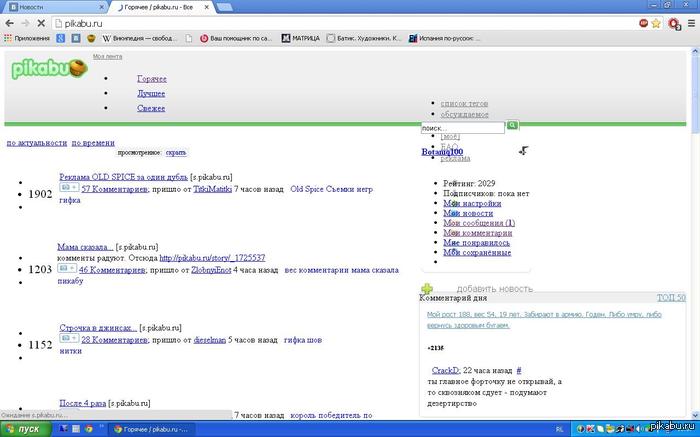Toggle hide viewed posts (скрыть)
Viewport: 700px width, 437px height.
tap(175, 153)
